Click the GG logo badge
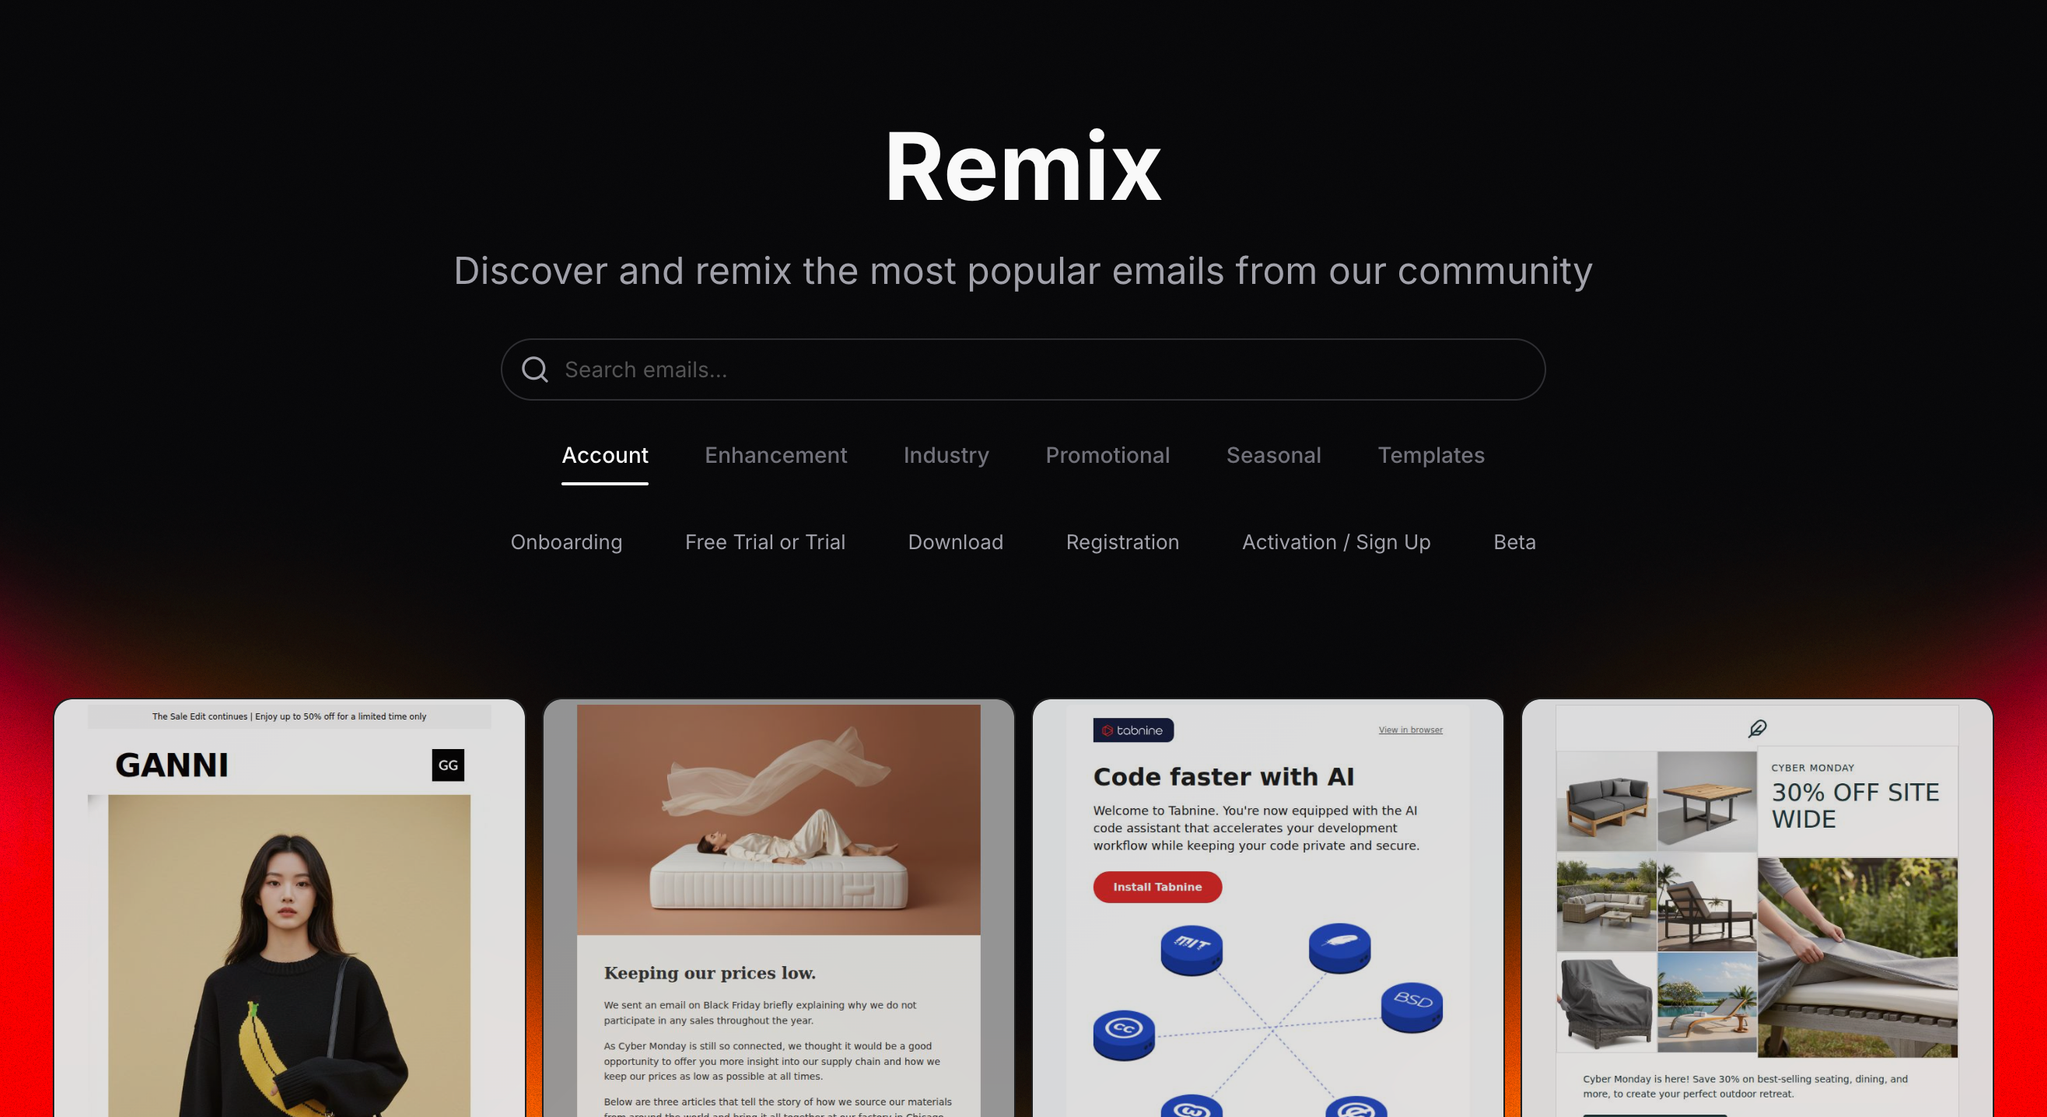Viewport: 2047px width, 1117px height. (448, 765)
